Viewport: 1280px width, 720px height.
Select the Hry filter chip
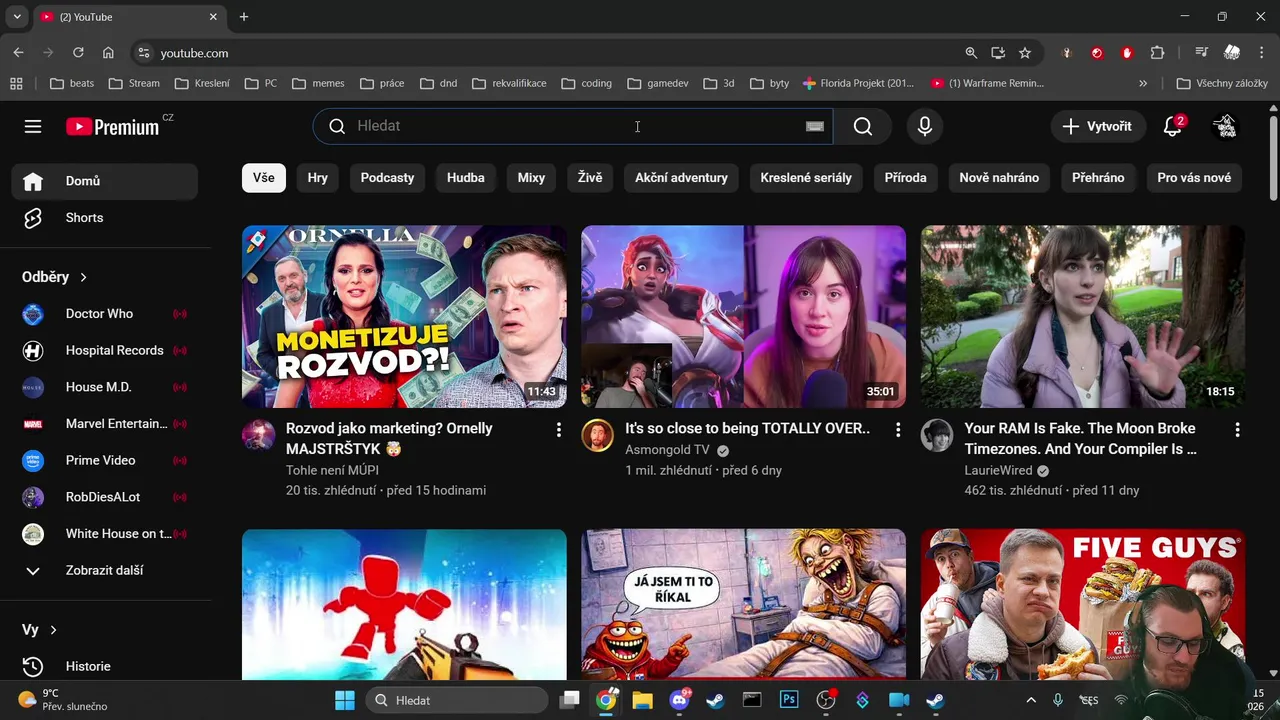click(318, 178)
